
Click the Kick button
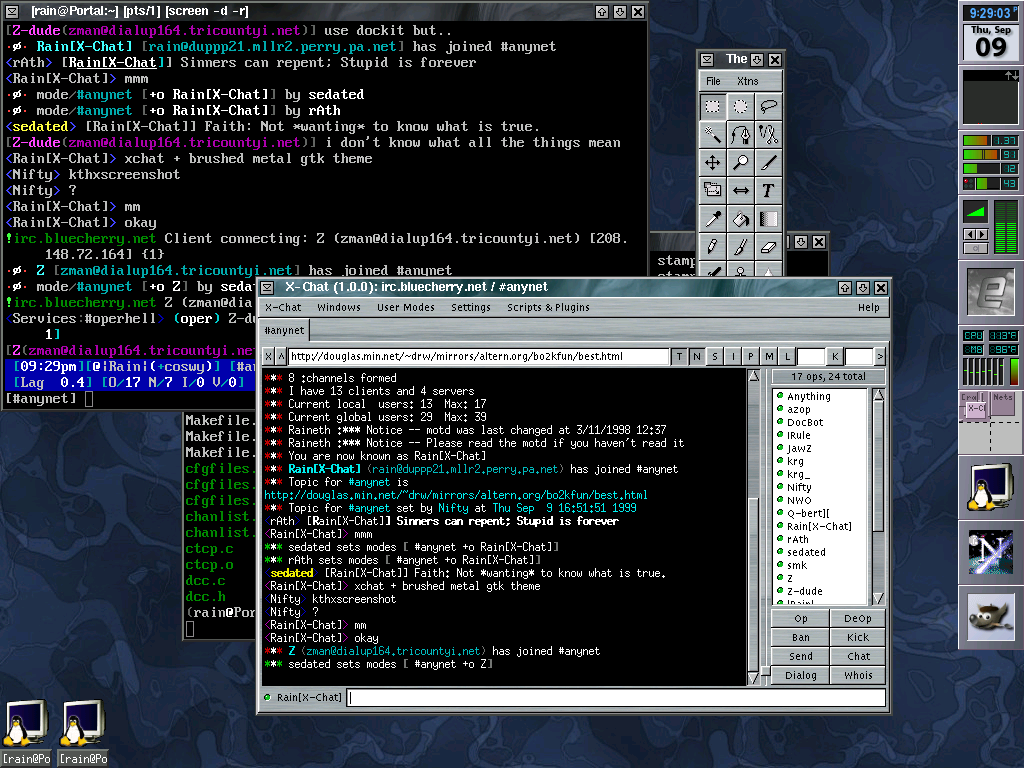[x=857, y=637]
